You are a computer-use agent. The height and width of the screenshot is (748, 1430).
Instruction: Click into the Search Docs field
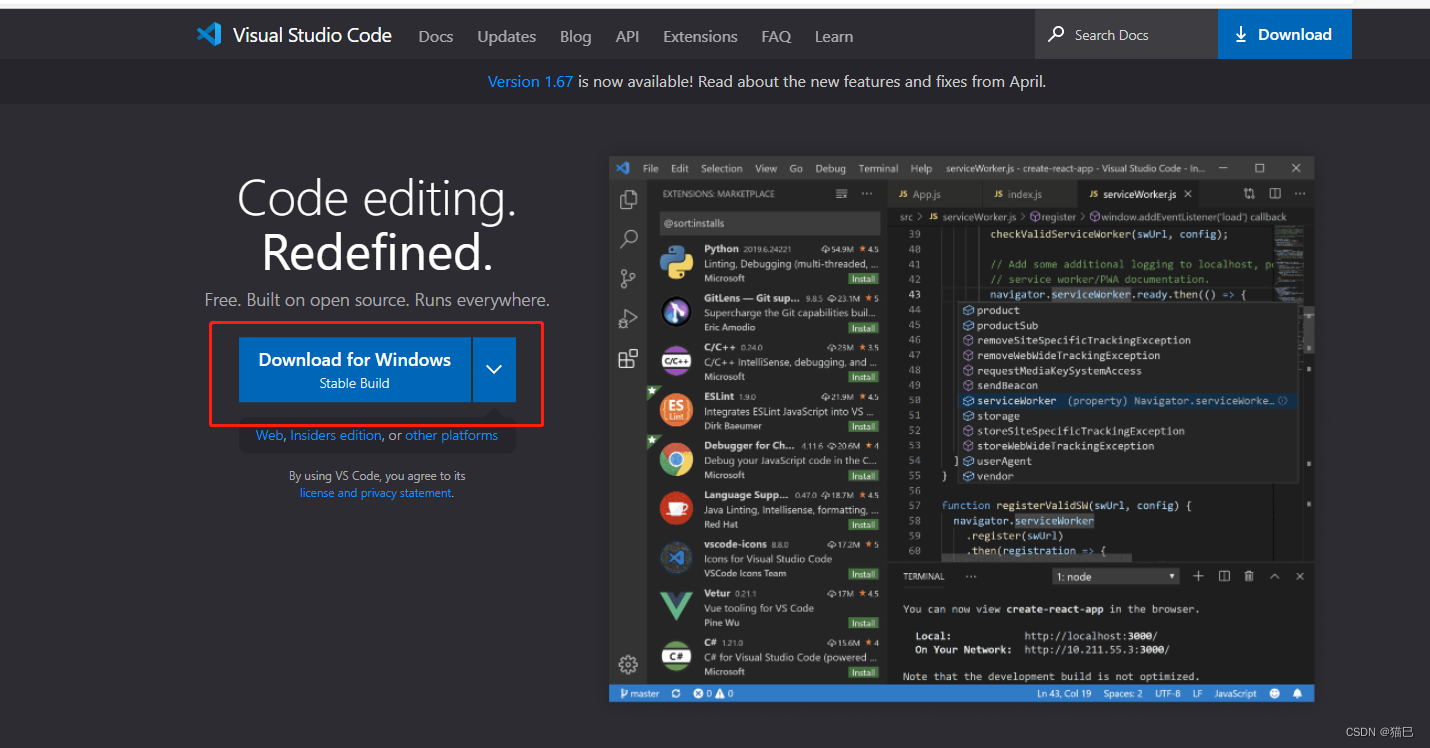(x=1127, y=35)
